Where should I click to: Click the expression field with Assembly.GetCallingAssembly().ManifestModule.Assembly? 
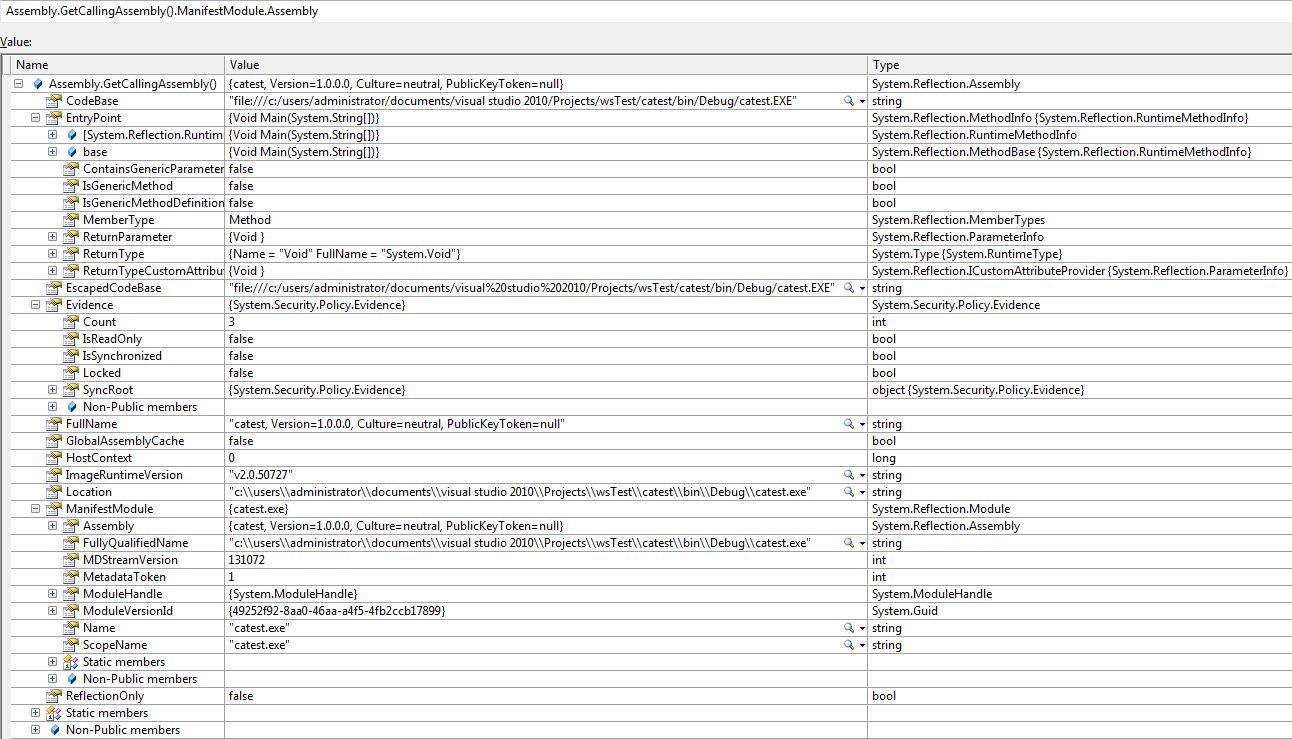tap(646, 11)
